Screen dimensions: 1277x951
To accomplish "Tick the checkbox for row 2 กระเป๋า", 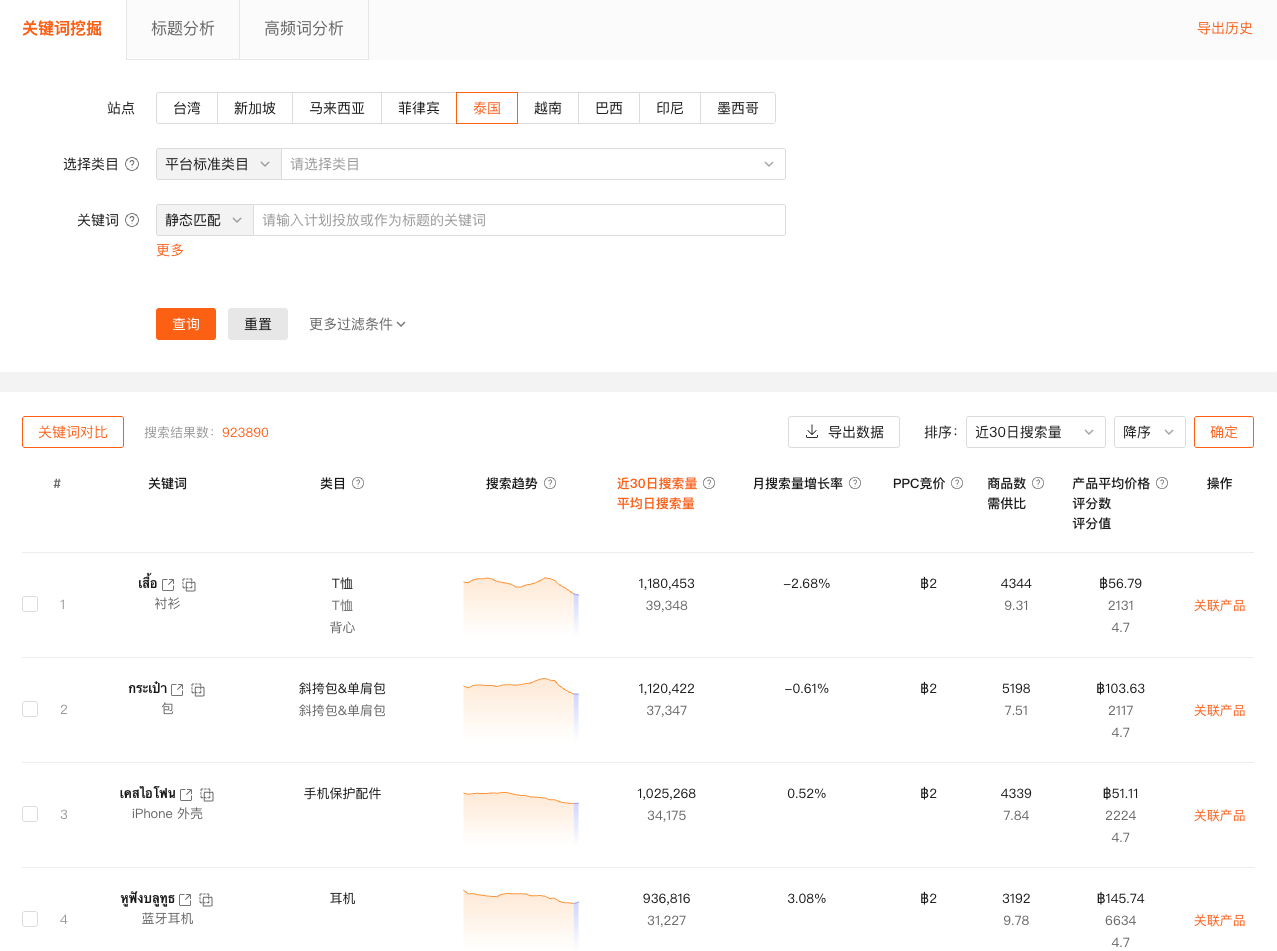I will pyautogui.click(x=30, y=709).
